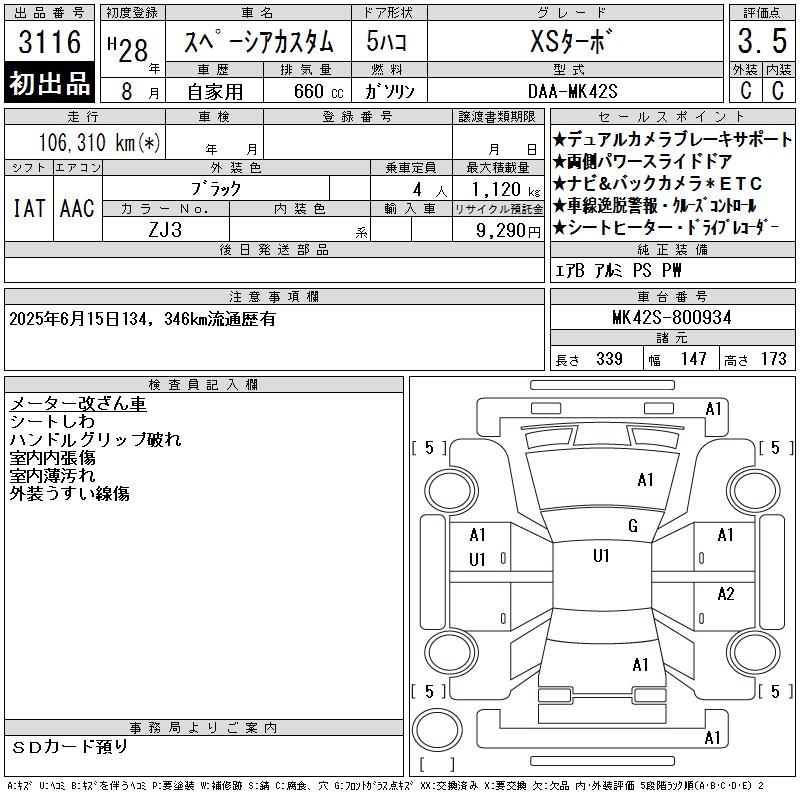This screenshot has height=800, width=800.
Task: Click the 2025年6月15日 mileage history note
Action: coord(142,320)
